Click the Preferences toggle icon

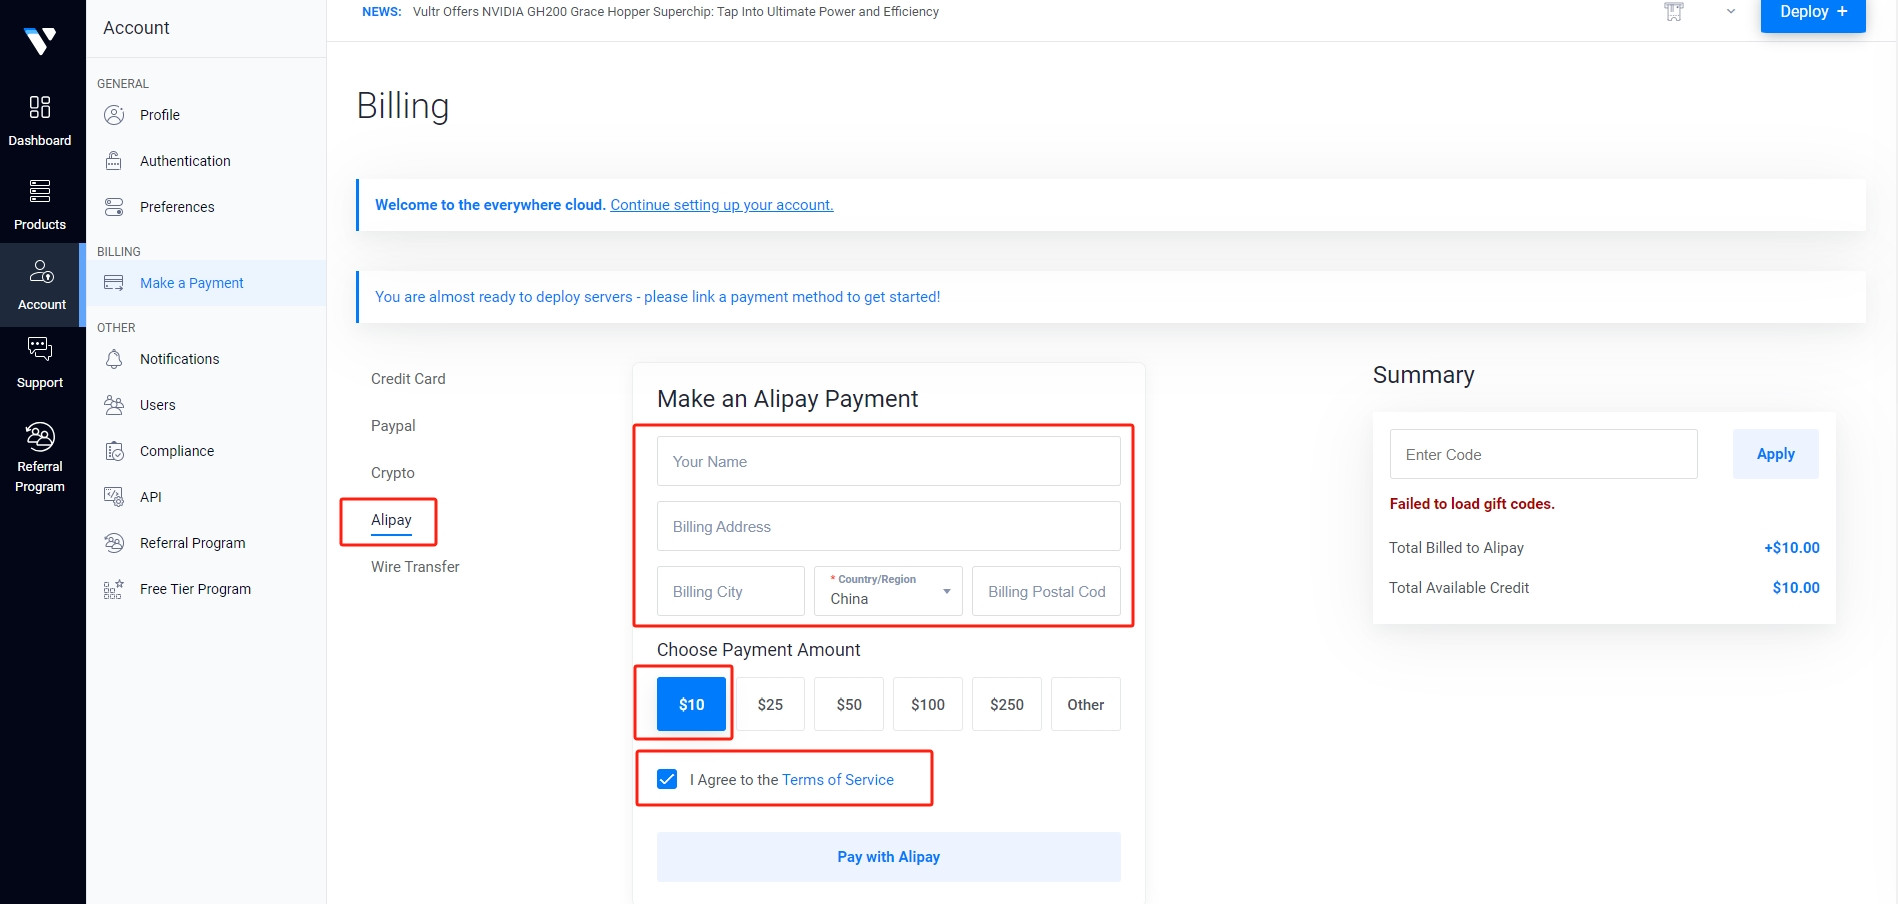tap(114, 207)
